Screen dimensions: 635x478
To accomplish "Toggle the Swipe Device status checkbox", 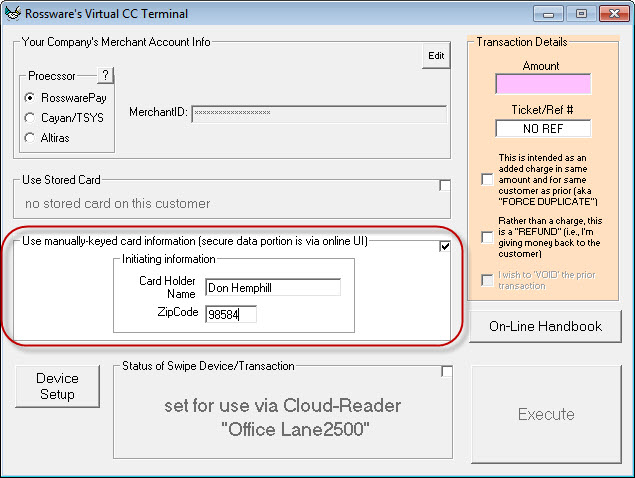I will tap(446, 372).
